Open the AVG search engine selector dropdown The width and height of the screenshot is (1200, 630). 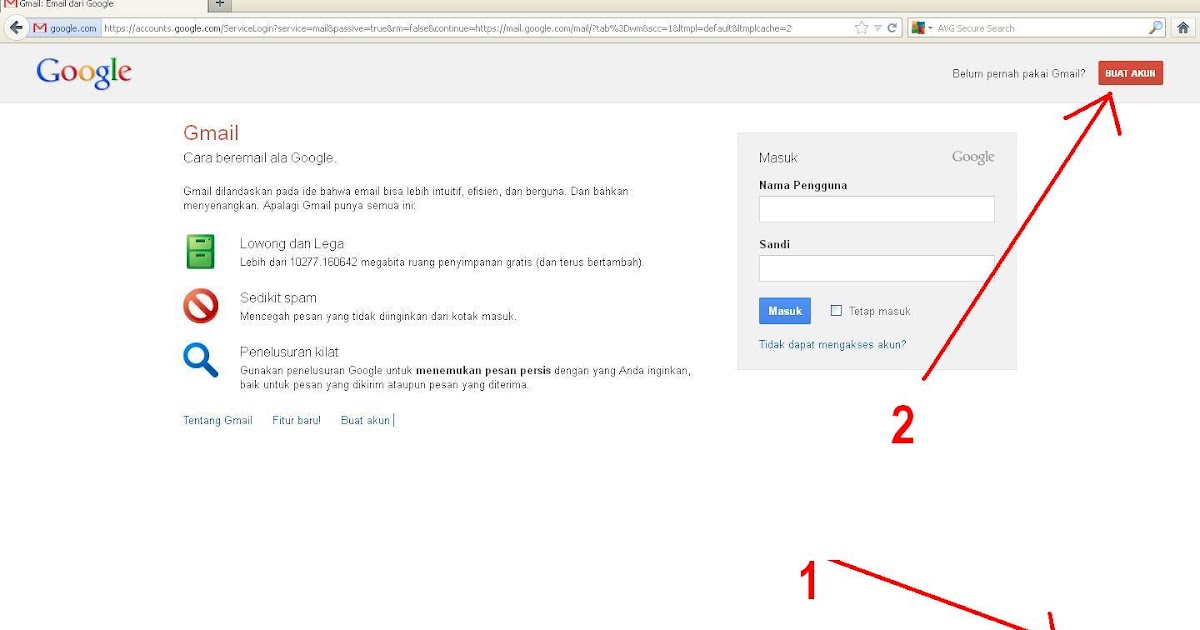[922, 28]
